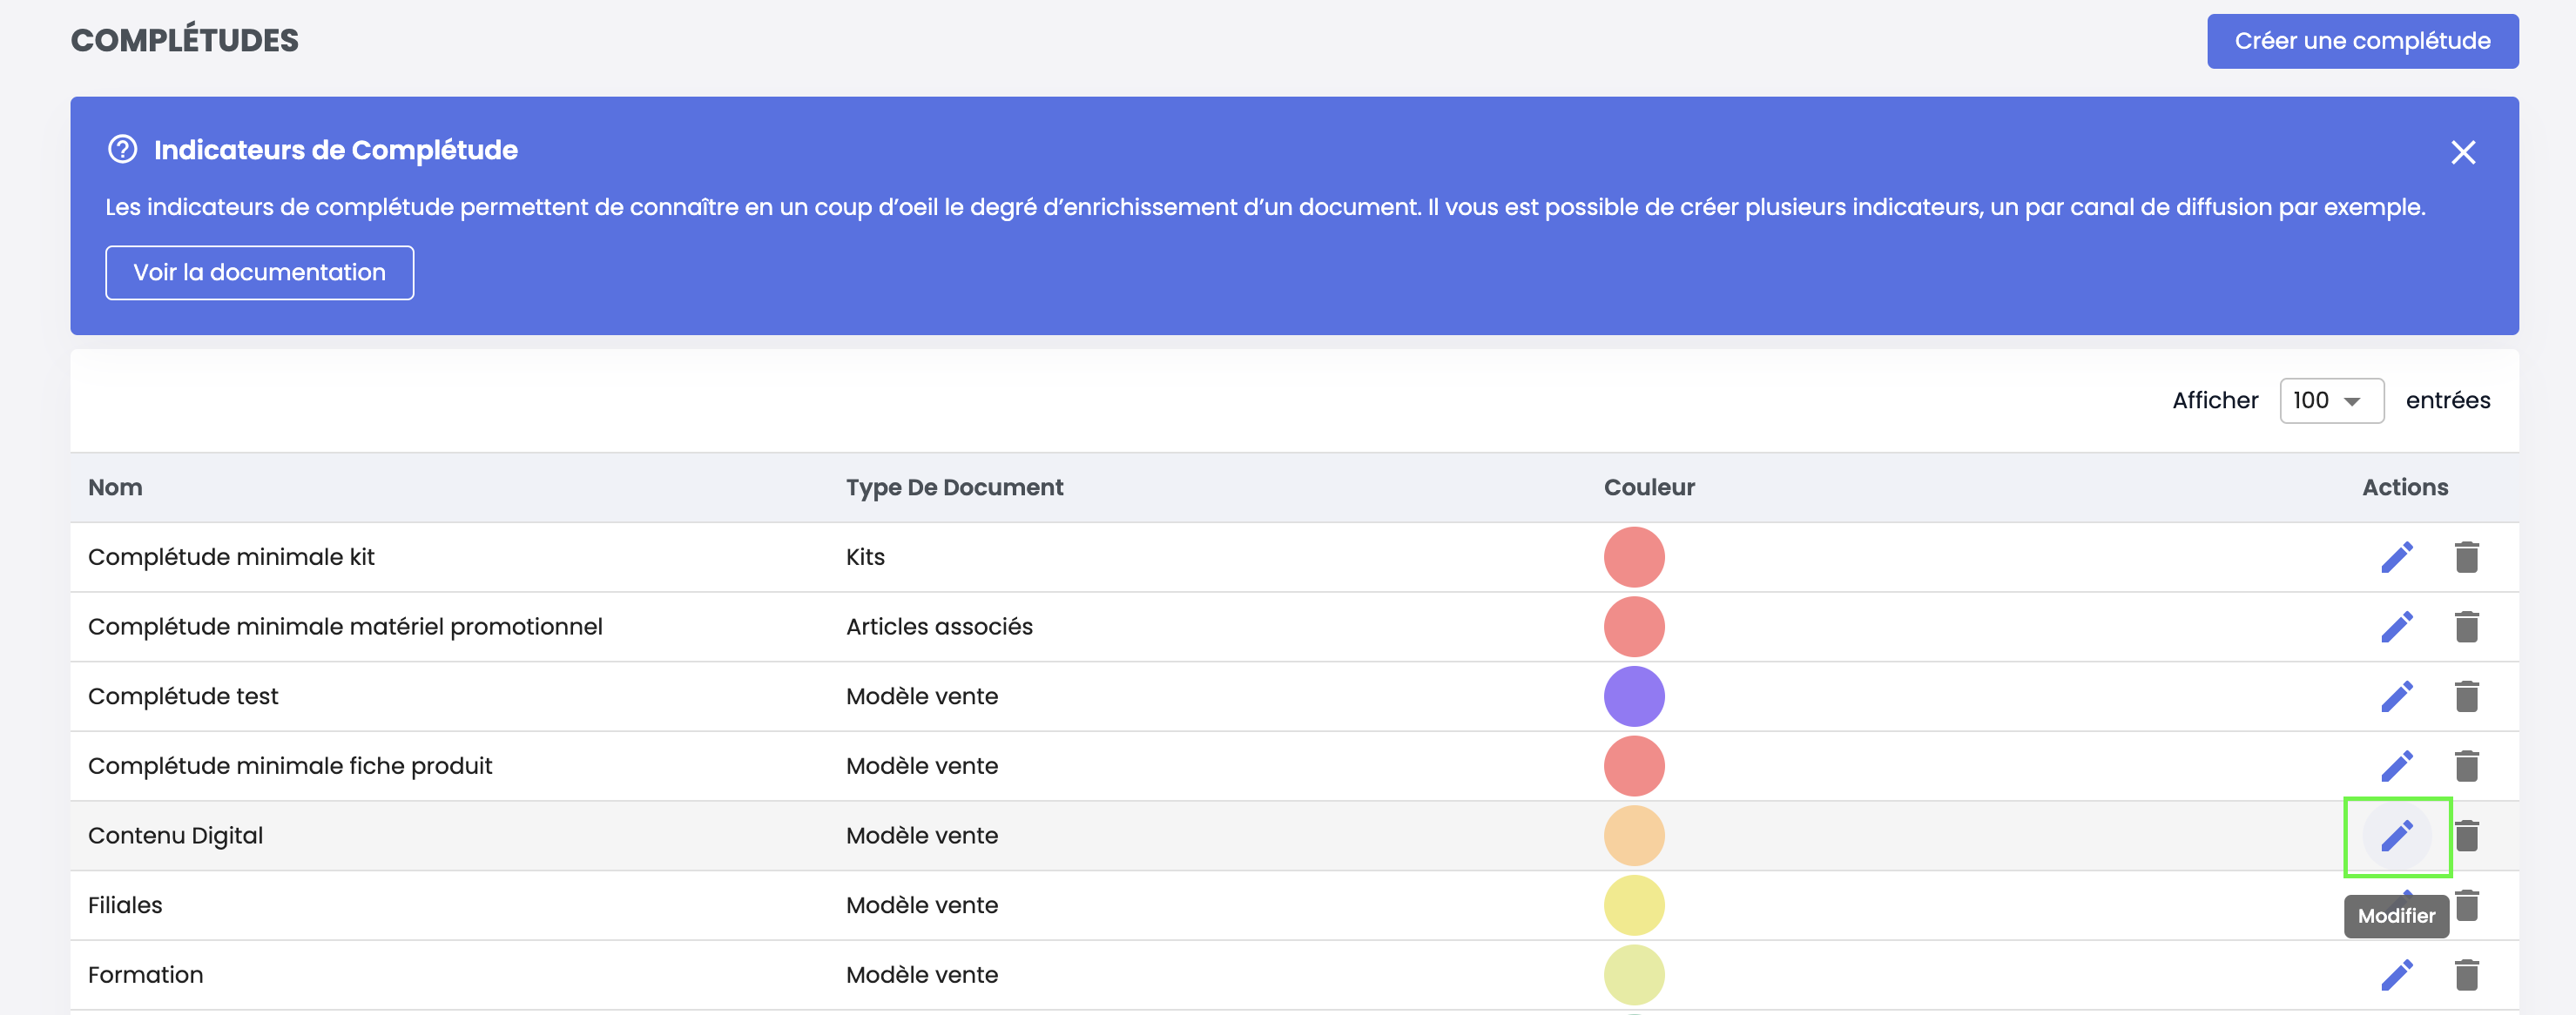Edit the Complétude minimale kit row
This screenshot has width=2576, height=1015.
pyautogui.click(x=2396, y=557)
